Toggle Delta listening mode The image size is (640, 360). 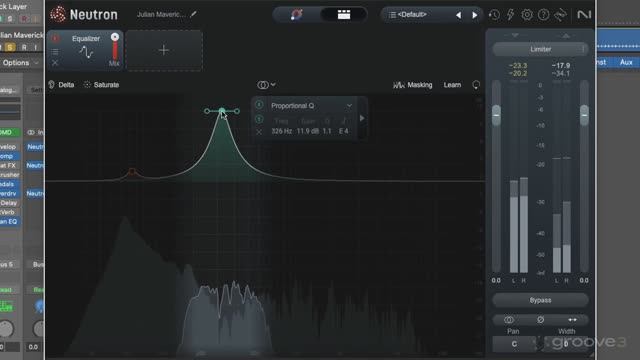(x=62, y=85)
